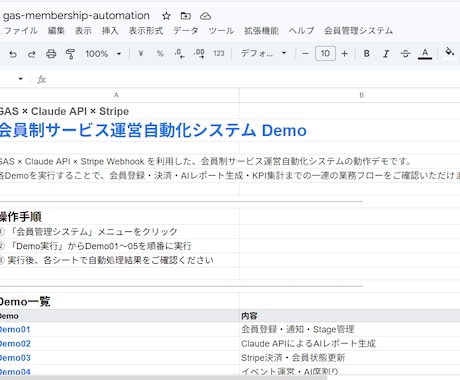
Task: Open the text color picker
Action: point(425,53)
